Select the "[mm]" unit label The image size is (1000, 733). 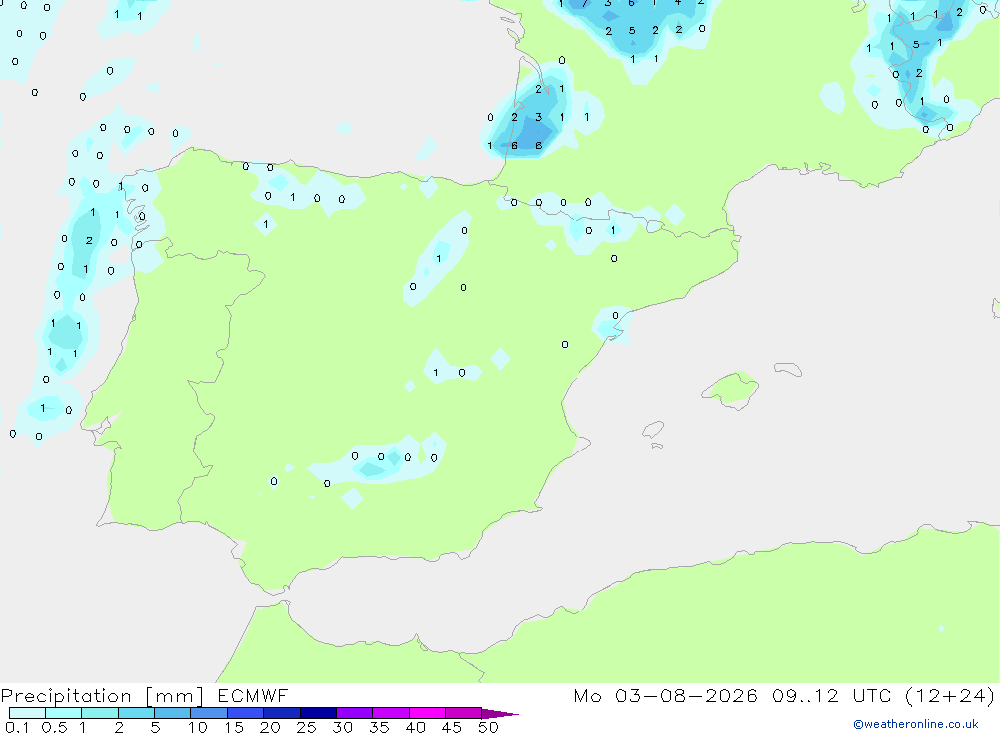click(174, 696)
